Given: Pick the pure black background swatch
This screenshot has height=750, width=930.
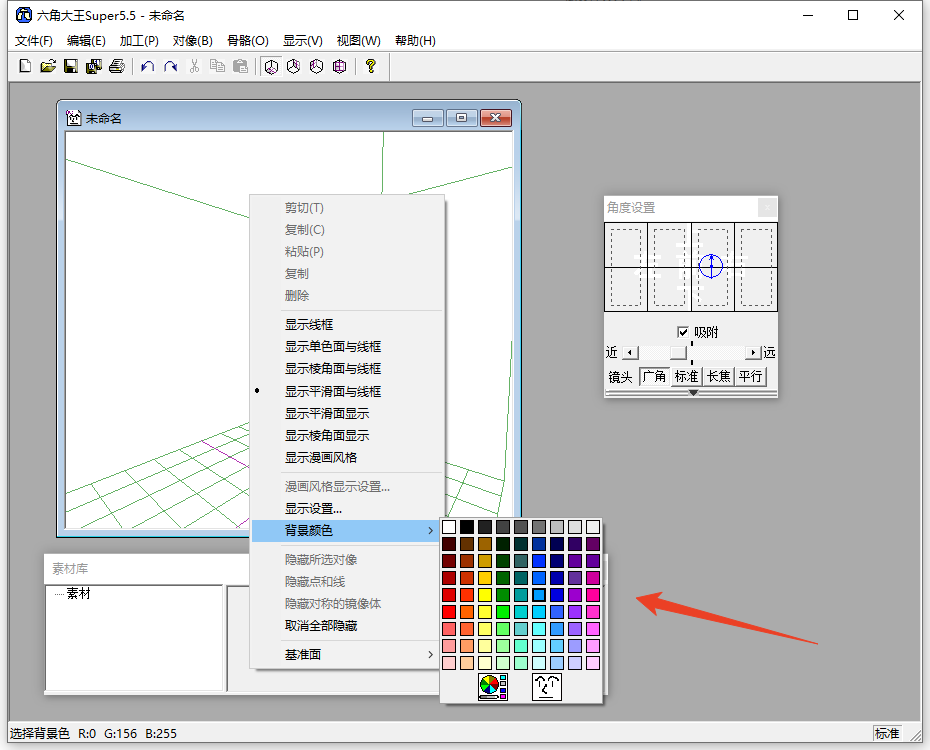Looking at the screenshot, I should (x=467, y=527).
